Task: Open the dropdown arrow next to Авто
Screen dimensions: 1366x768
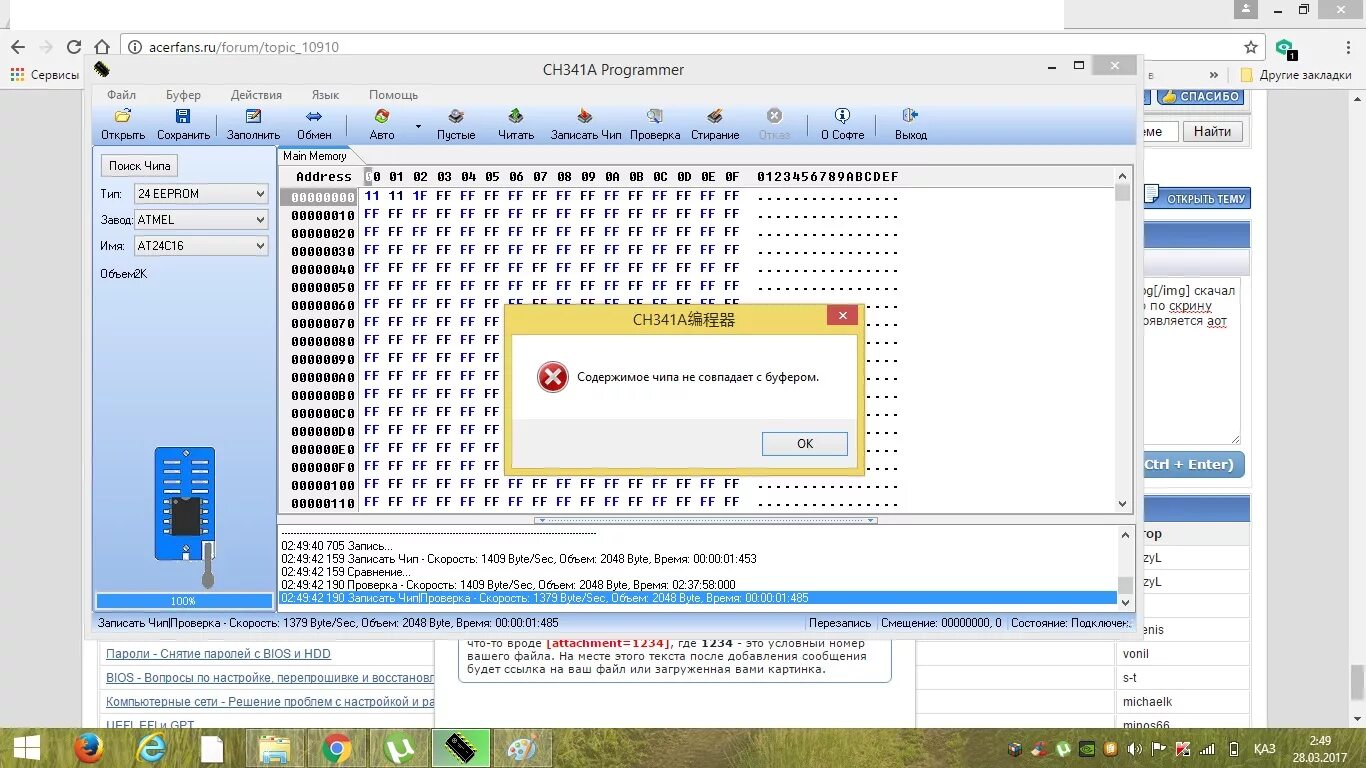Action: 418,127
